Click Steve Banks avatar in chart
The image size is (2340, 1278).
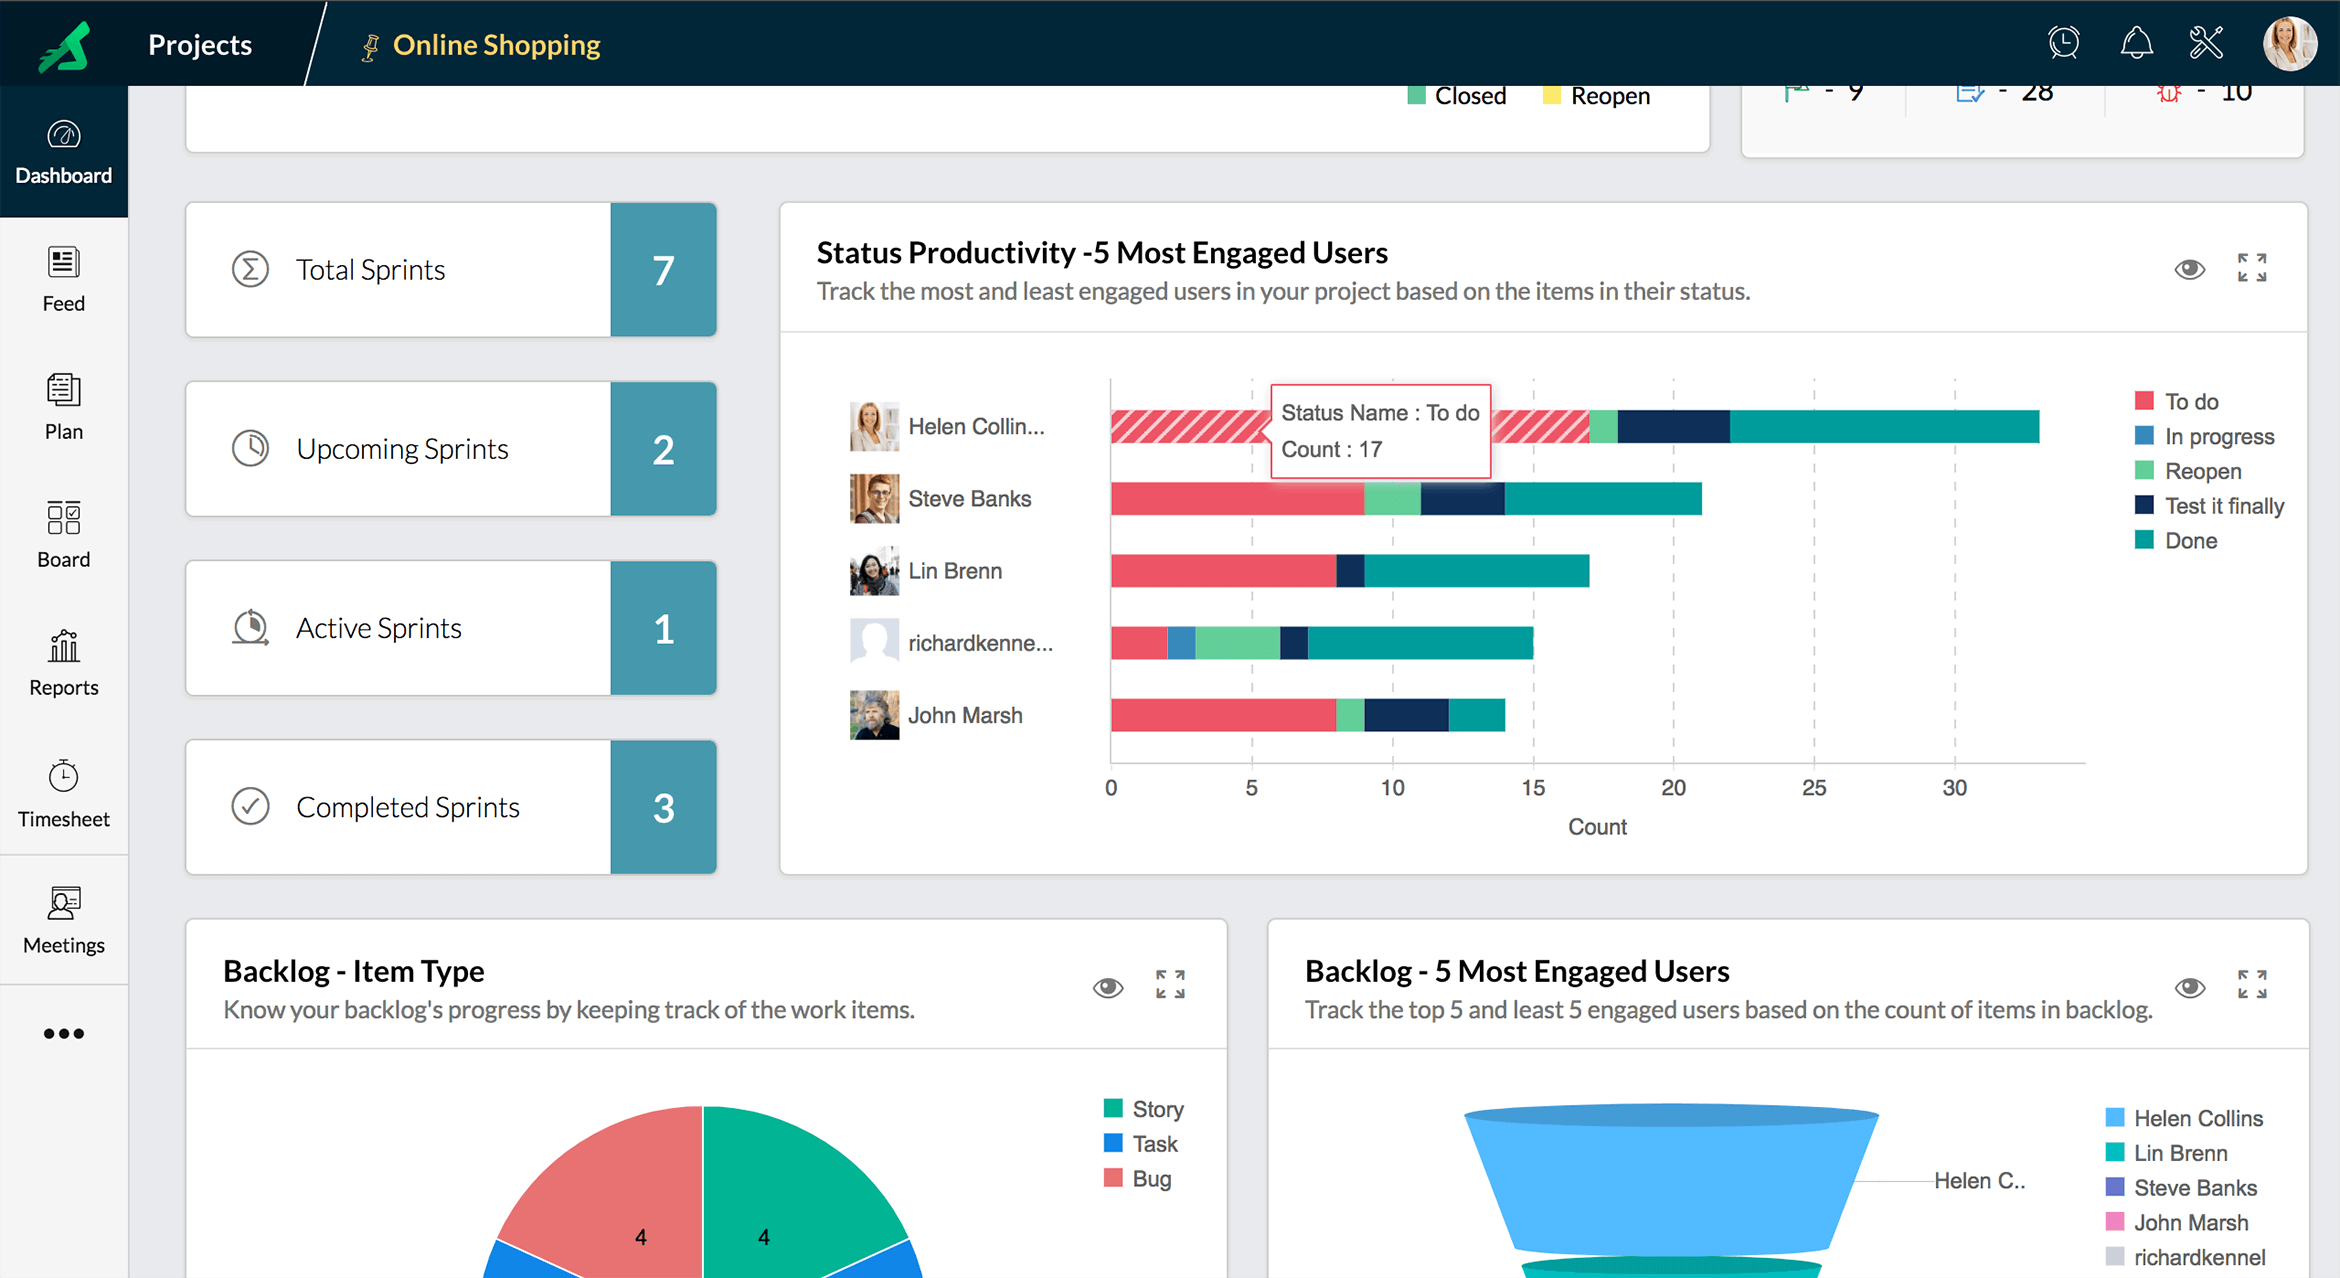(x=874, y=498)
